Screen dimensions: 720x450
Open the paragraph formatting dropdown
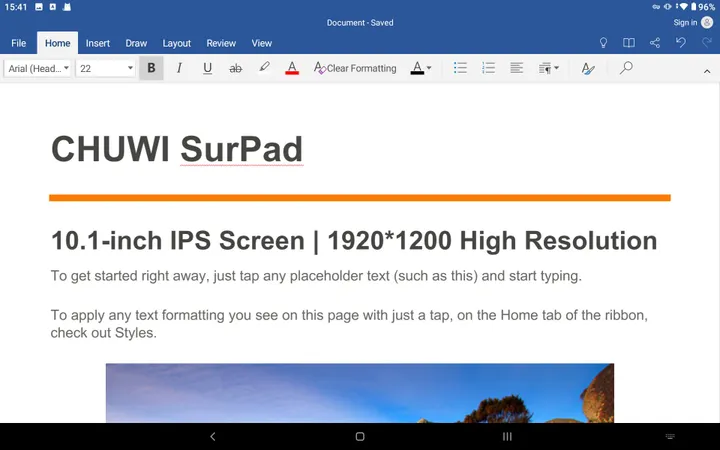point(549,68)
